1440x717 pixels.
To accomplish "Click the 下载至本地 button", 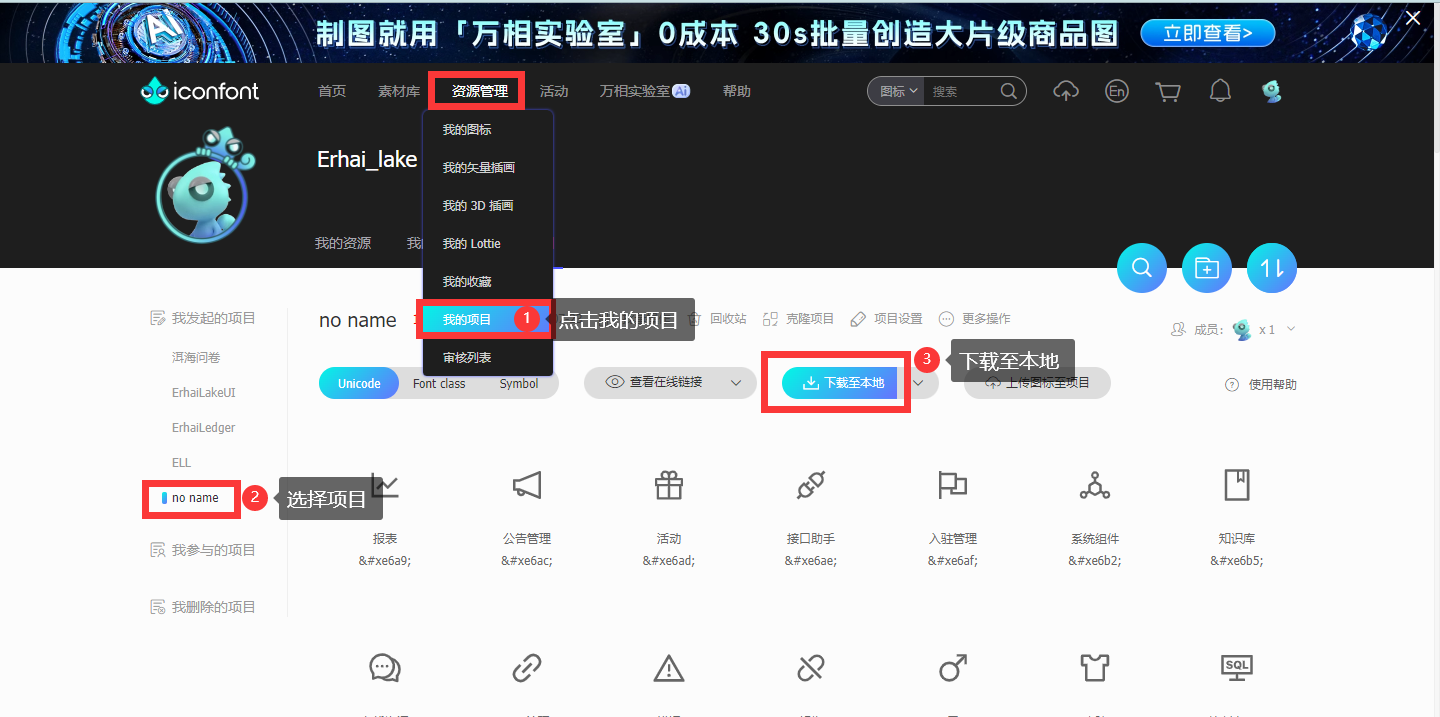I will [x=843, y=383].
